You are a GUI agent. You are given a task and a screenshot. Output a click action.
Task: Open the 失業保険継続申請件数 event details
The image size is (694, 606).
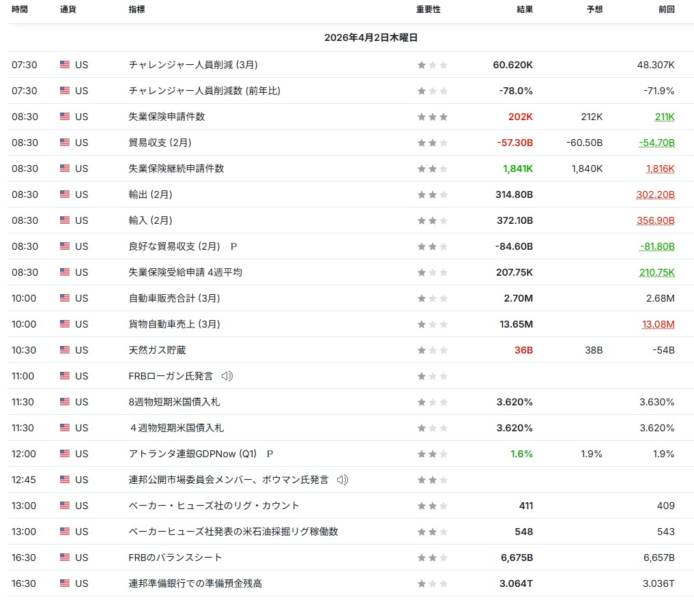click(x=176, y=169)
